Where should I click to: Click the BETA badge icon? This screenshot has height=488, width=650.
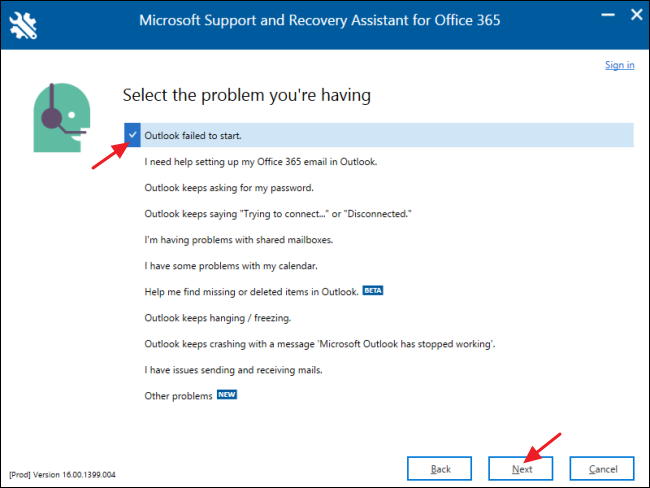pyautogui.click(x=372, y=290)
